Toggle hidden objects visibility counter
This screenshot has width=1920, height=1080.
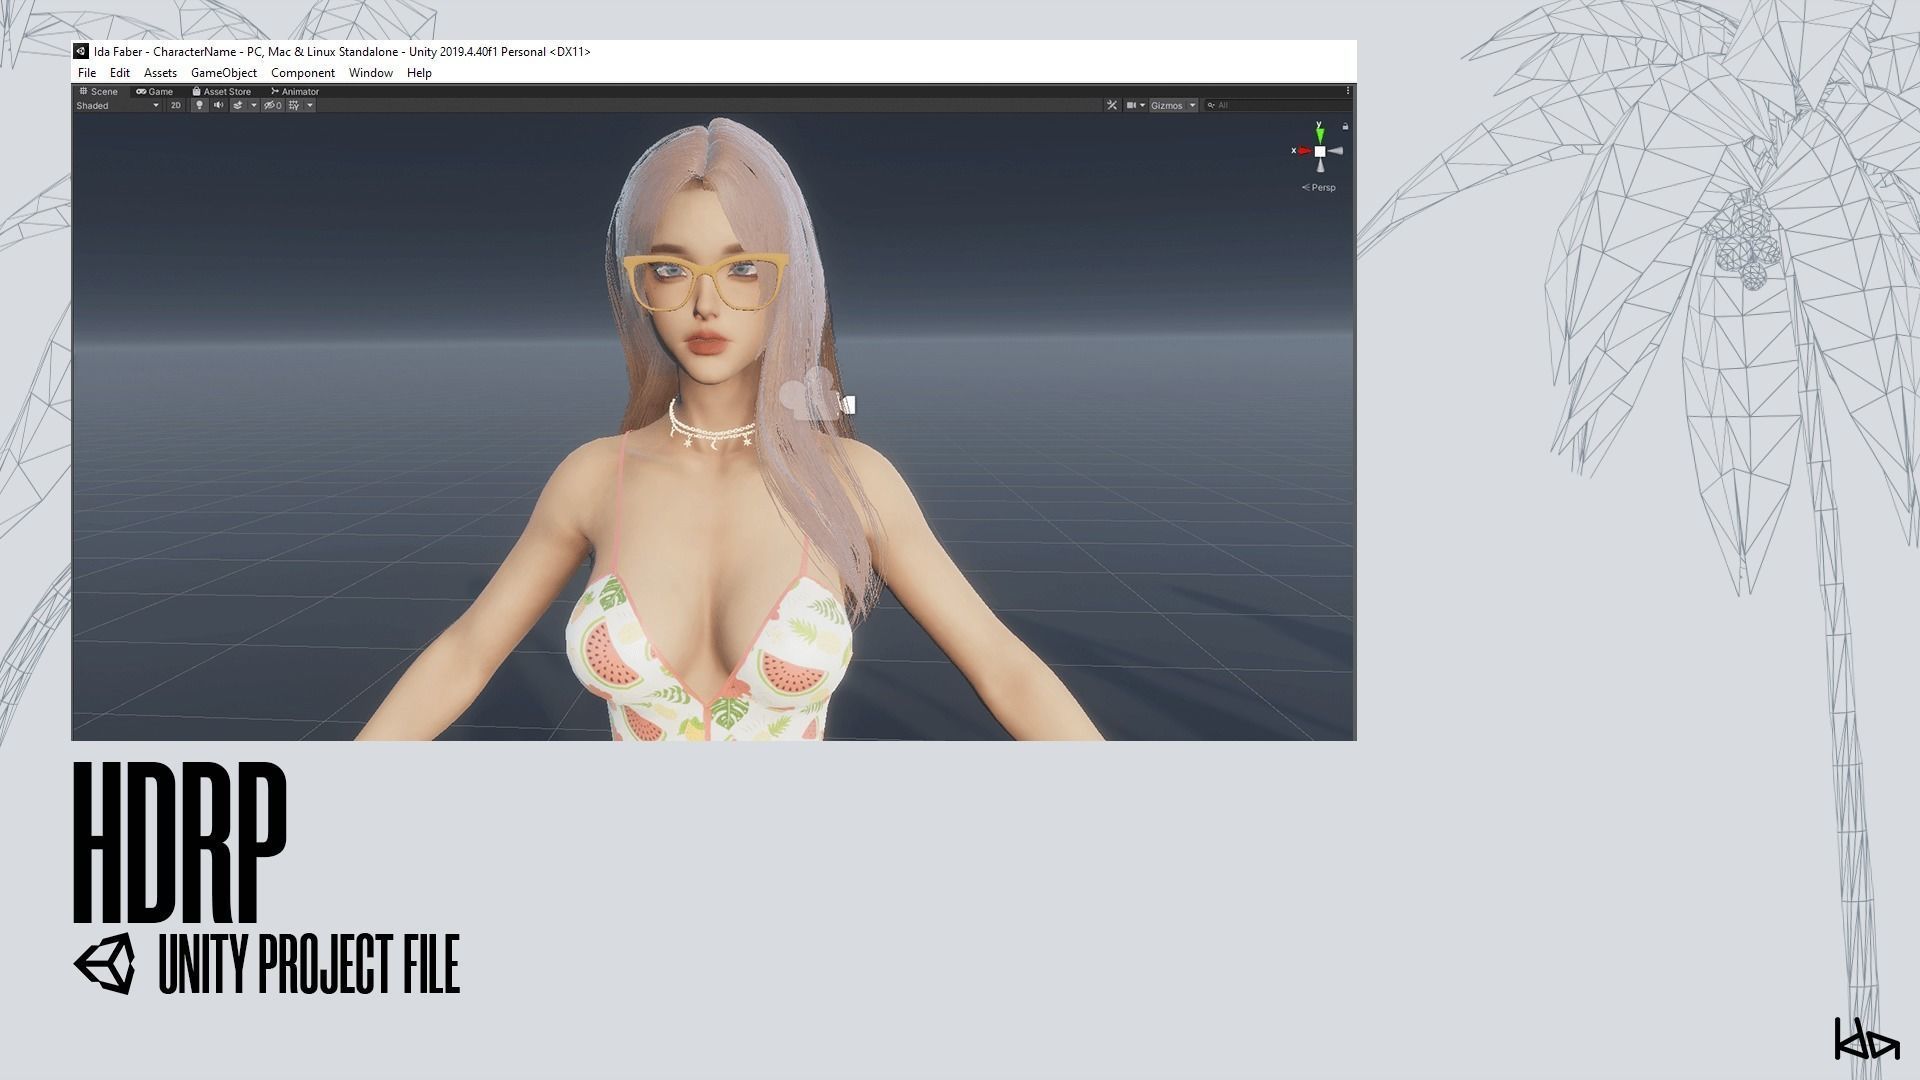(x=272, y=105)
